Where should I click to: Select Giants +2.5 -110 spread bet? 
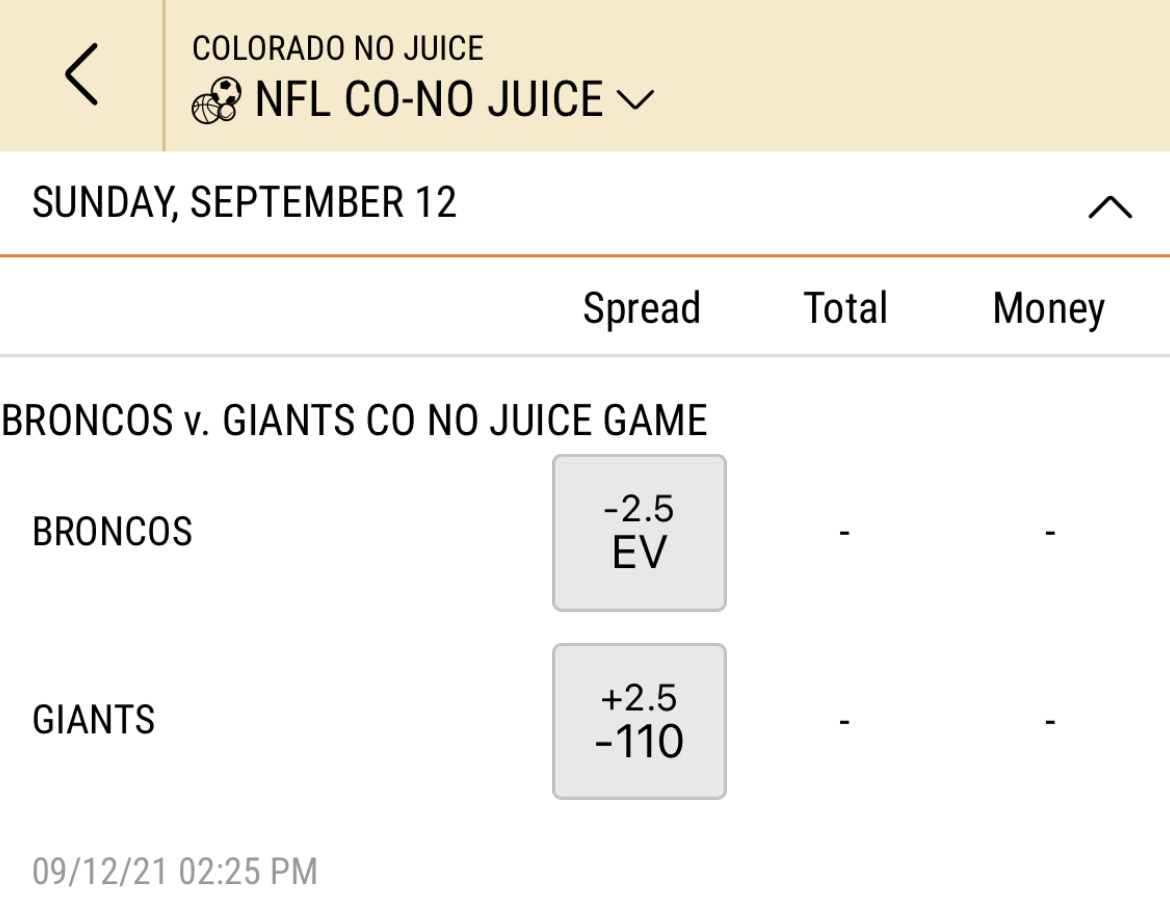(x=639, y=722)
